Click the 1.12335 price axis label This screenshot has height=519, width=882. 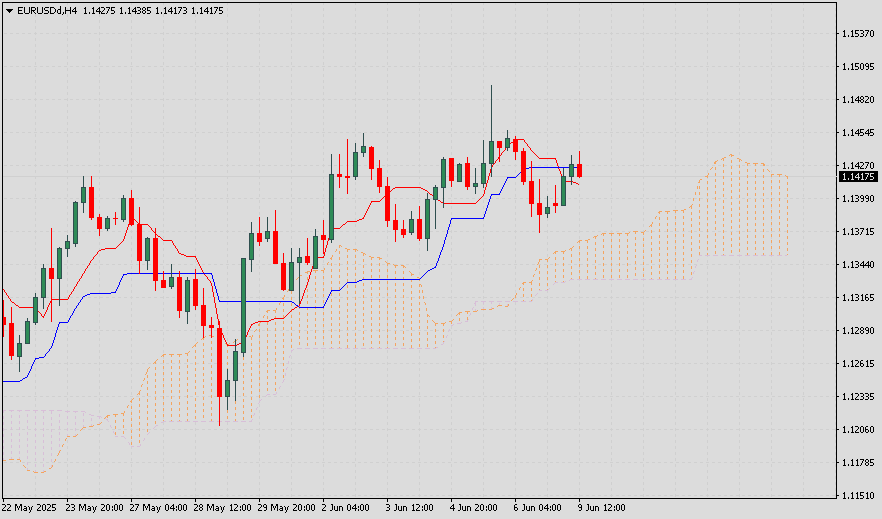(858, 396)
